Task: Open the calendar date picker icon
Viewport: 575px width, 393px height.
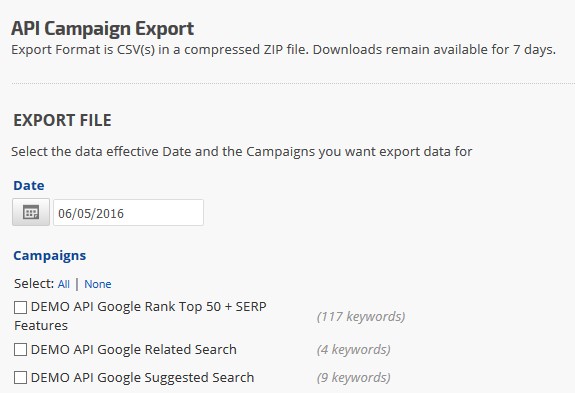Action: tap(31, 212)
